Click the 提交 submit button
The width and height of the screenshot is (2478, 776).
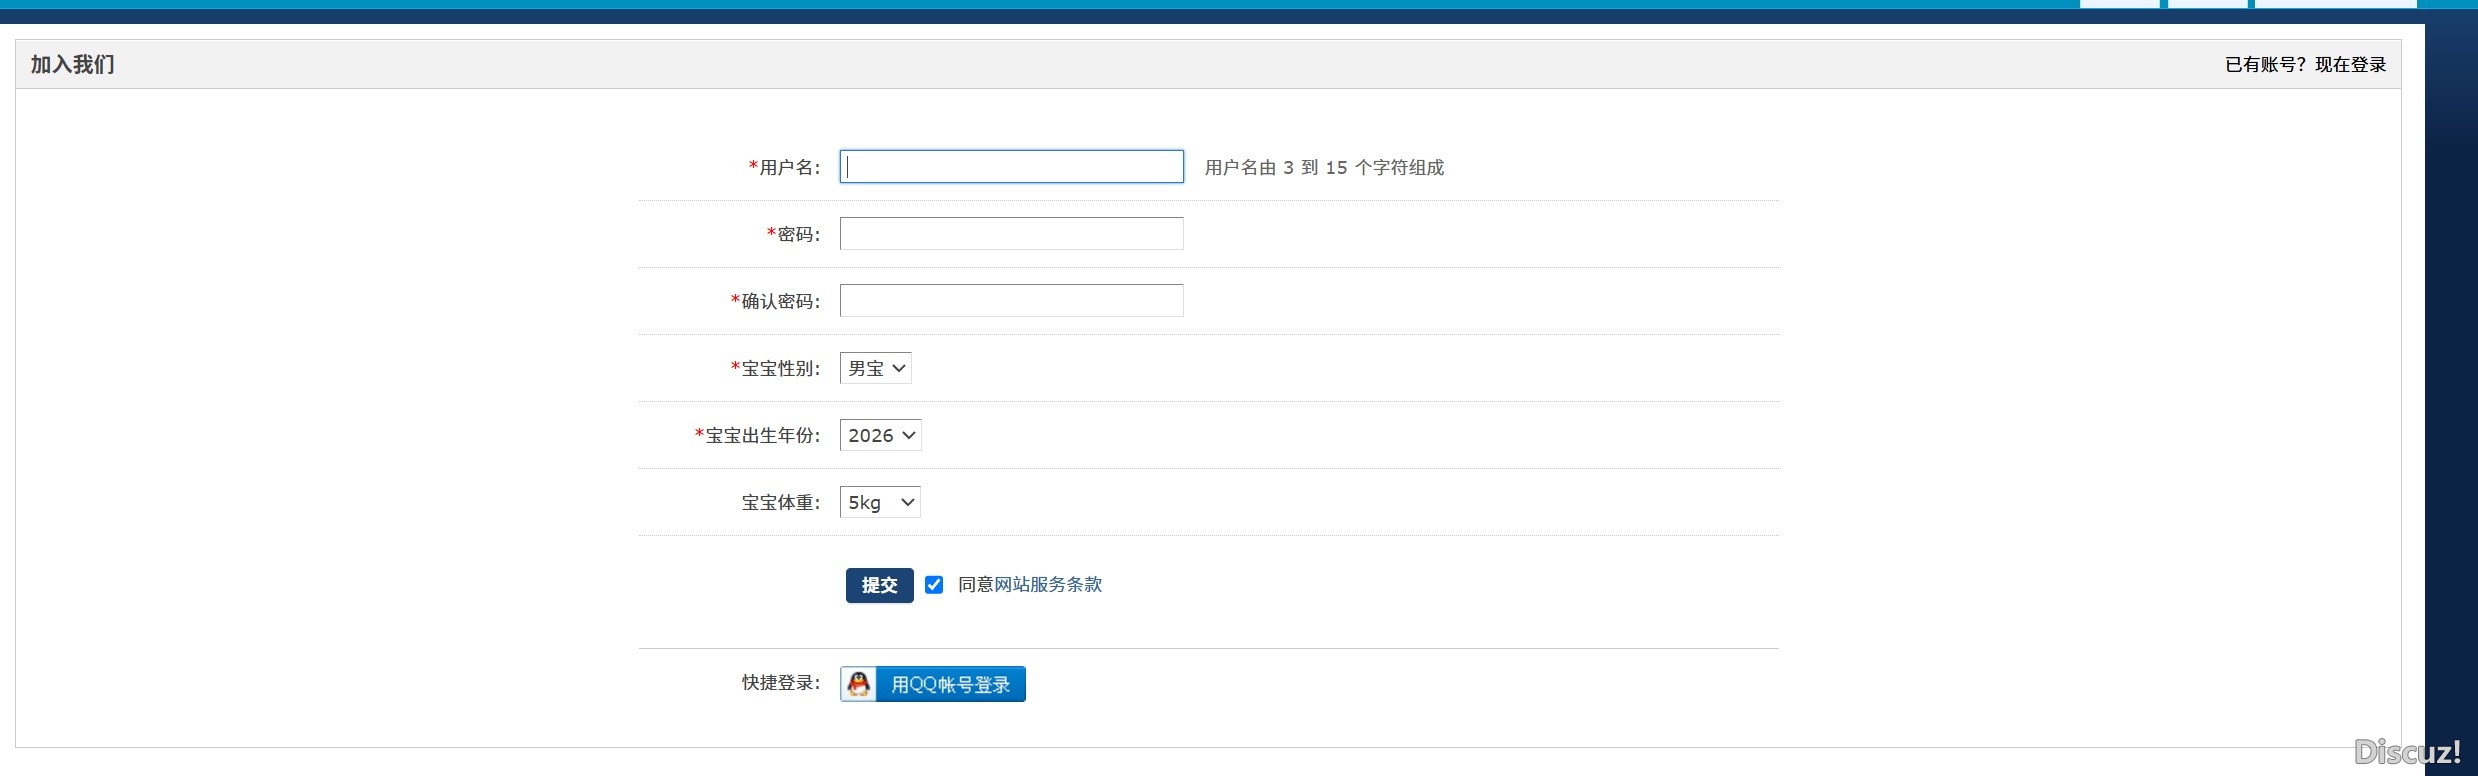point(879,585)
